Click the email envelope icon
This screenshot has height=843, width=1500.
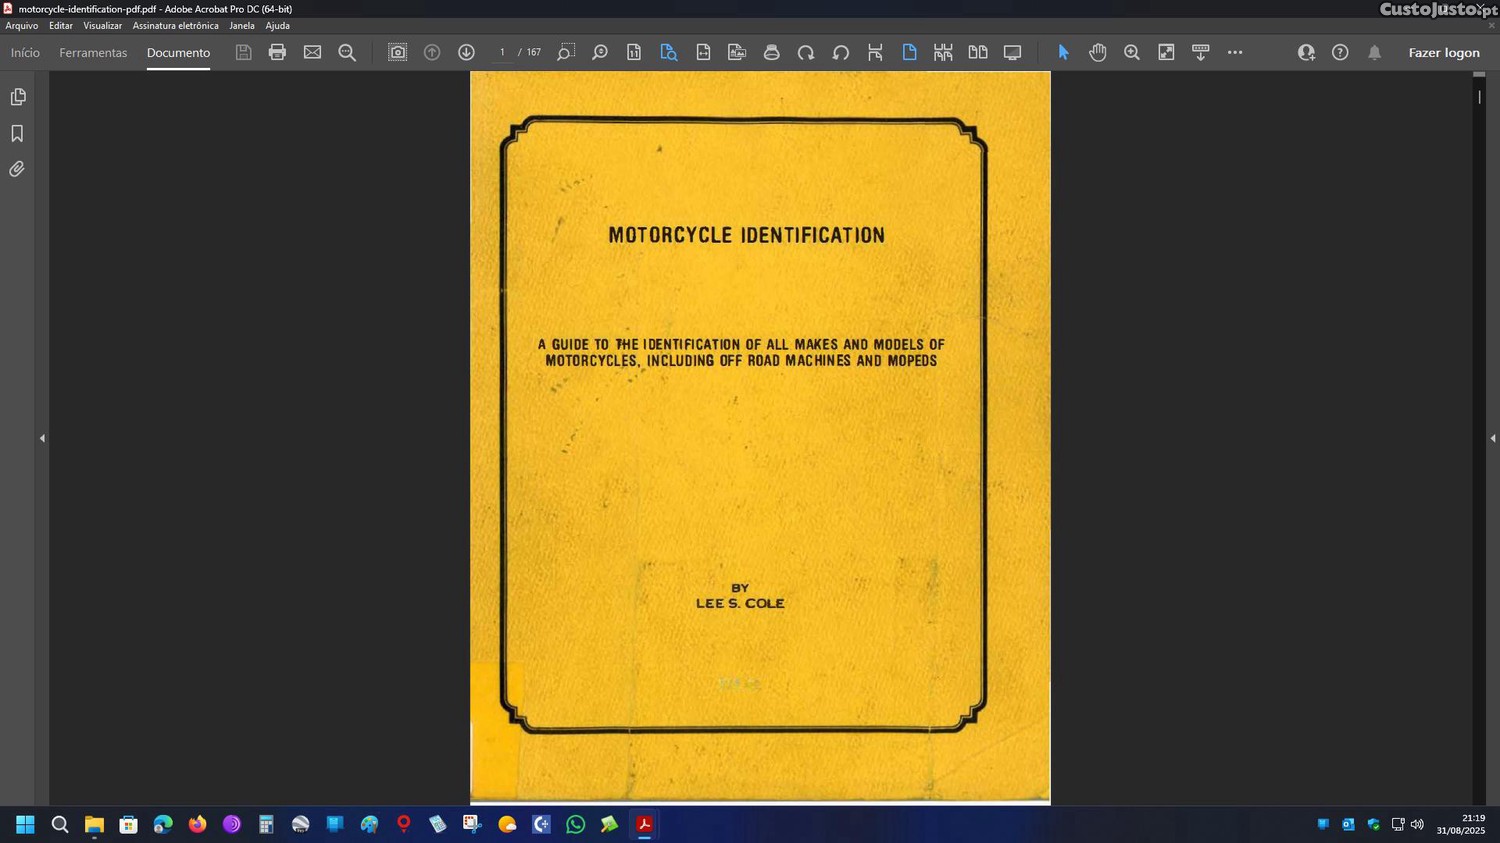pyautogui.click(x=312, y=52)
